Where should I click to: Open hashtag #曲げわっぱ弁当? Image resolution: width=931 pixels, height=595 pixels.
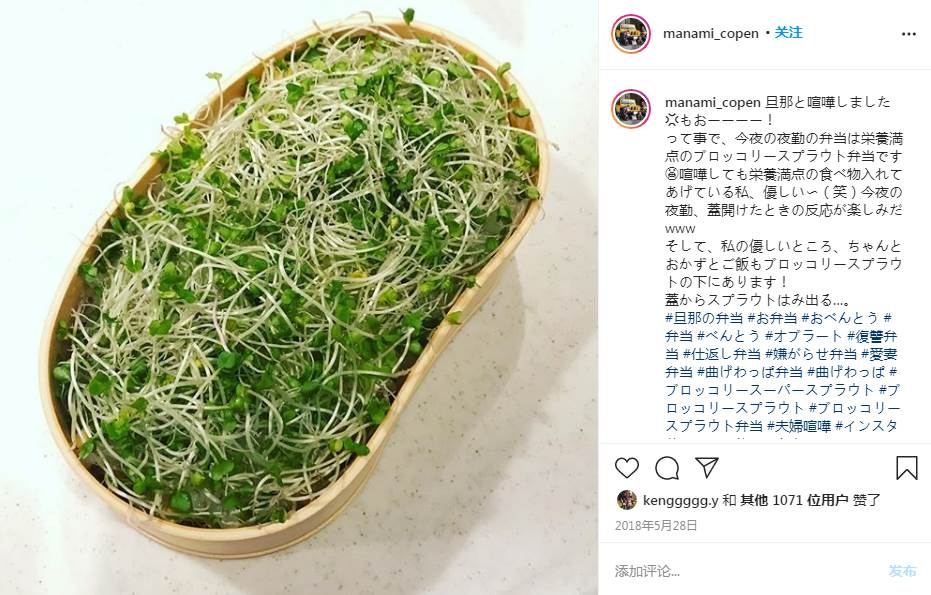click(749, 372)
